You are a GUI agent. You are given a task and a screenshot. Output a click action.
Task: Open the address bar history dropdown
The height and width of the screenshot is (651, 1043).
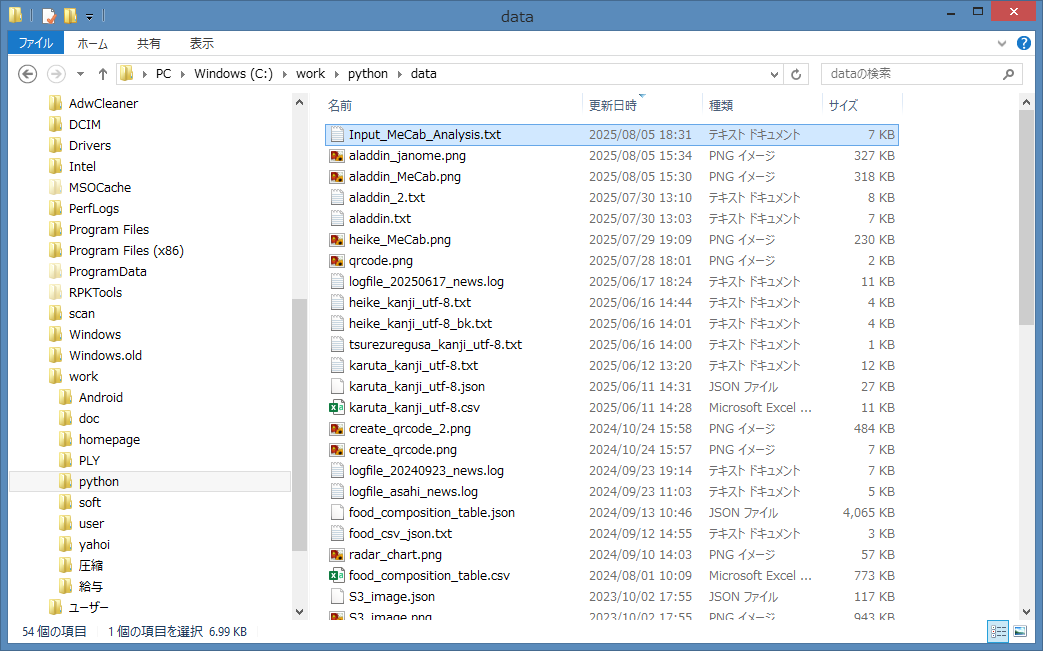click(x=774, y=74)
